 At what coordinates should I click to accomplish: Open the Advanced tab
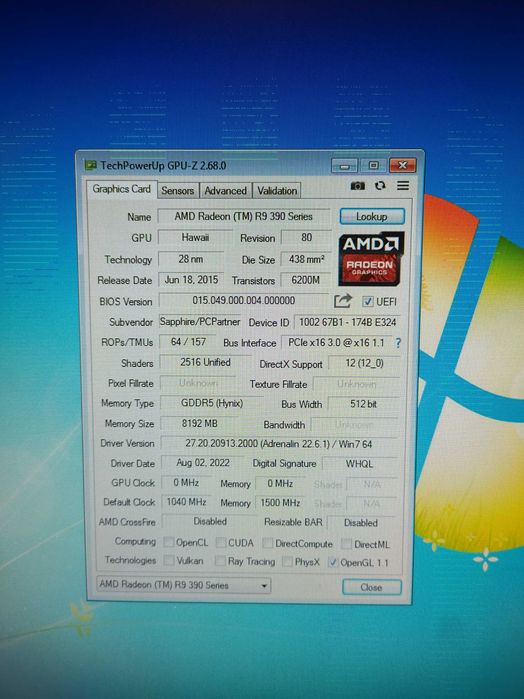[x=225, y=191]
